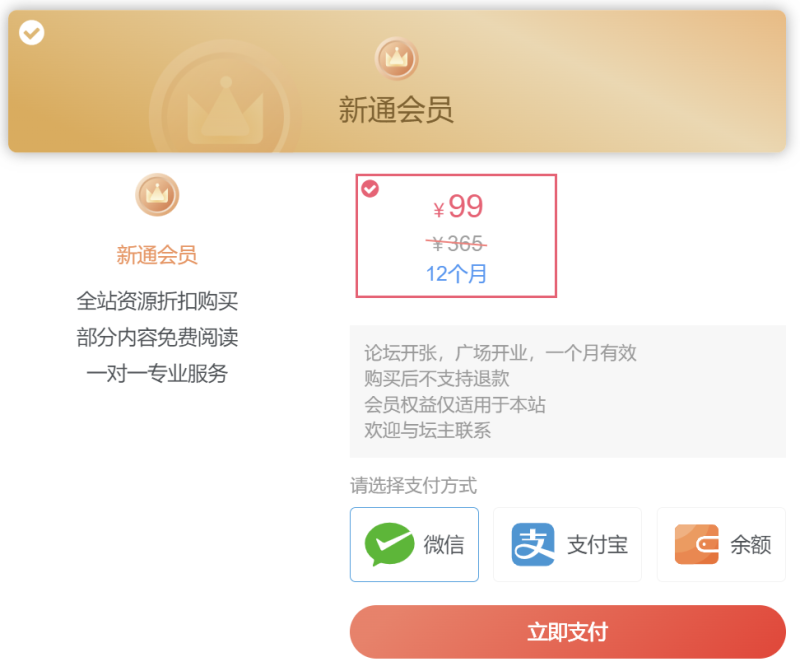
Task: Click the crown badge above 新通会员 banner title
Action: point(396,58)
